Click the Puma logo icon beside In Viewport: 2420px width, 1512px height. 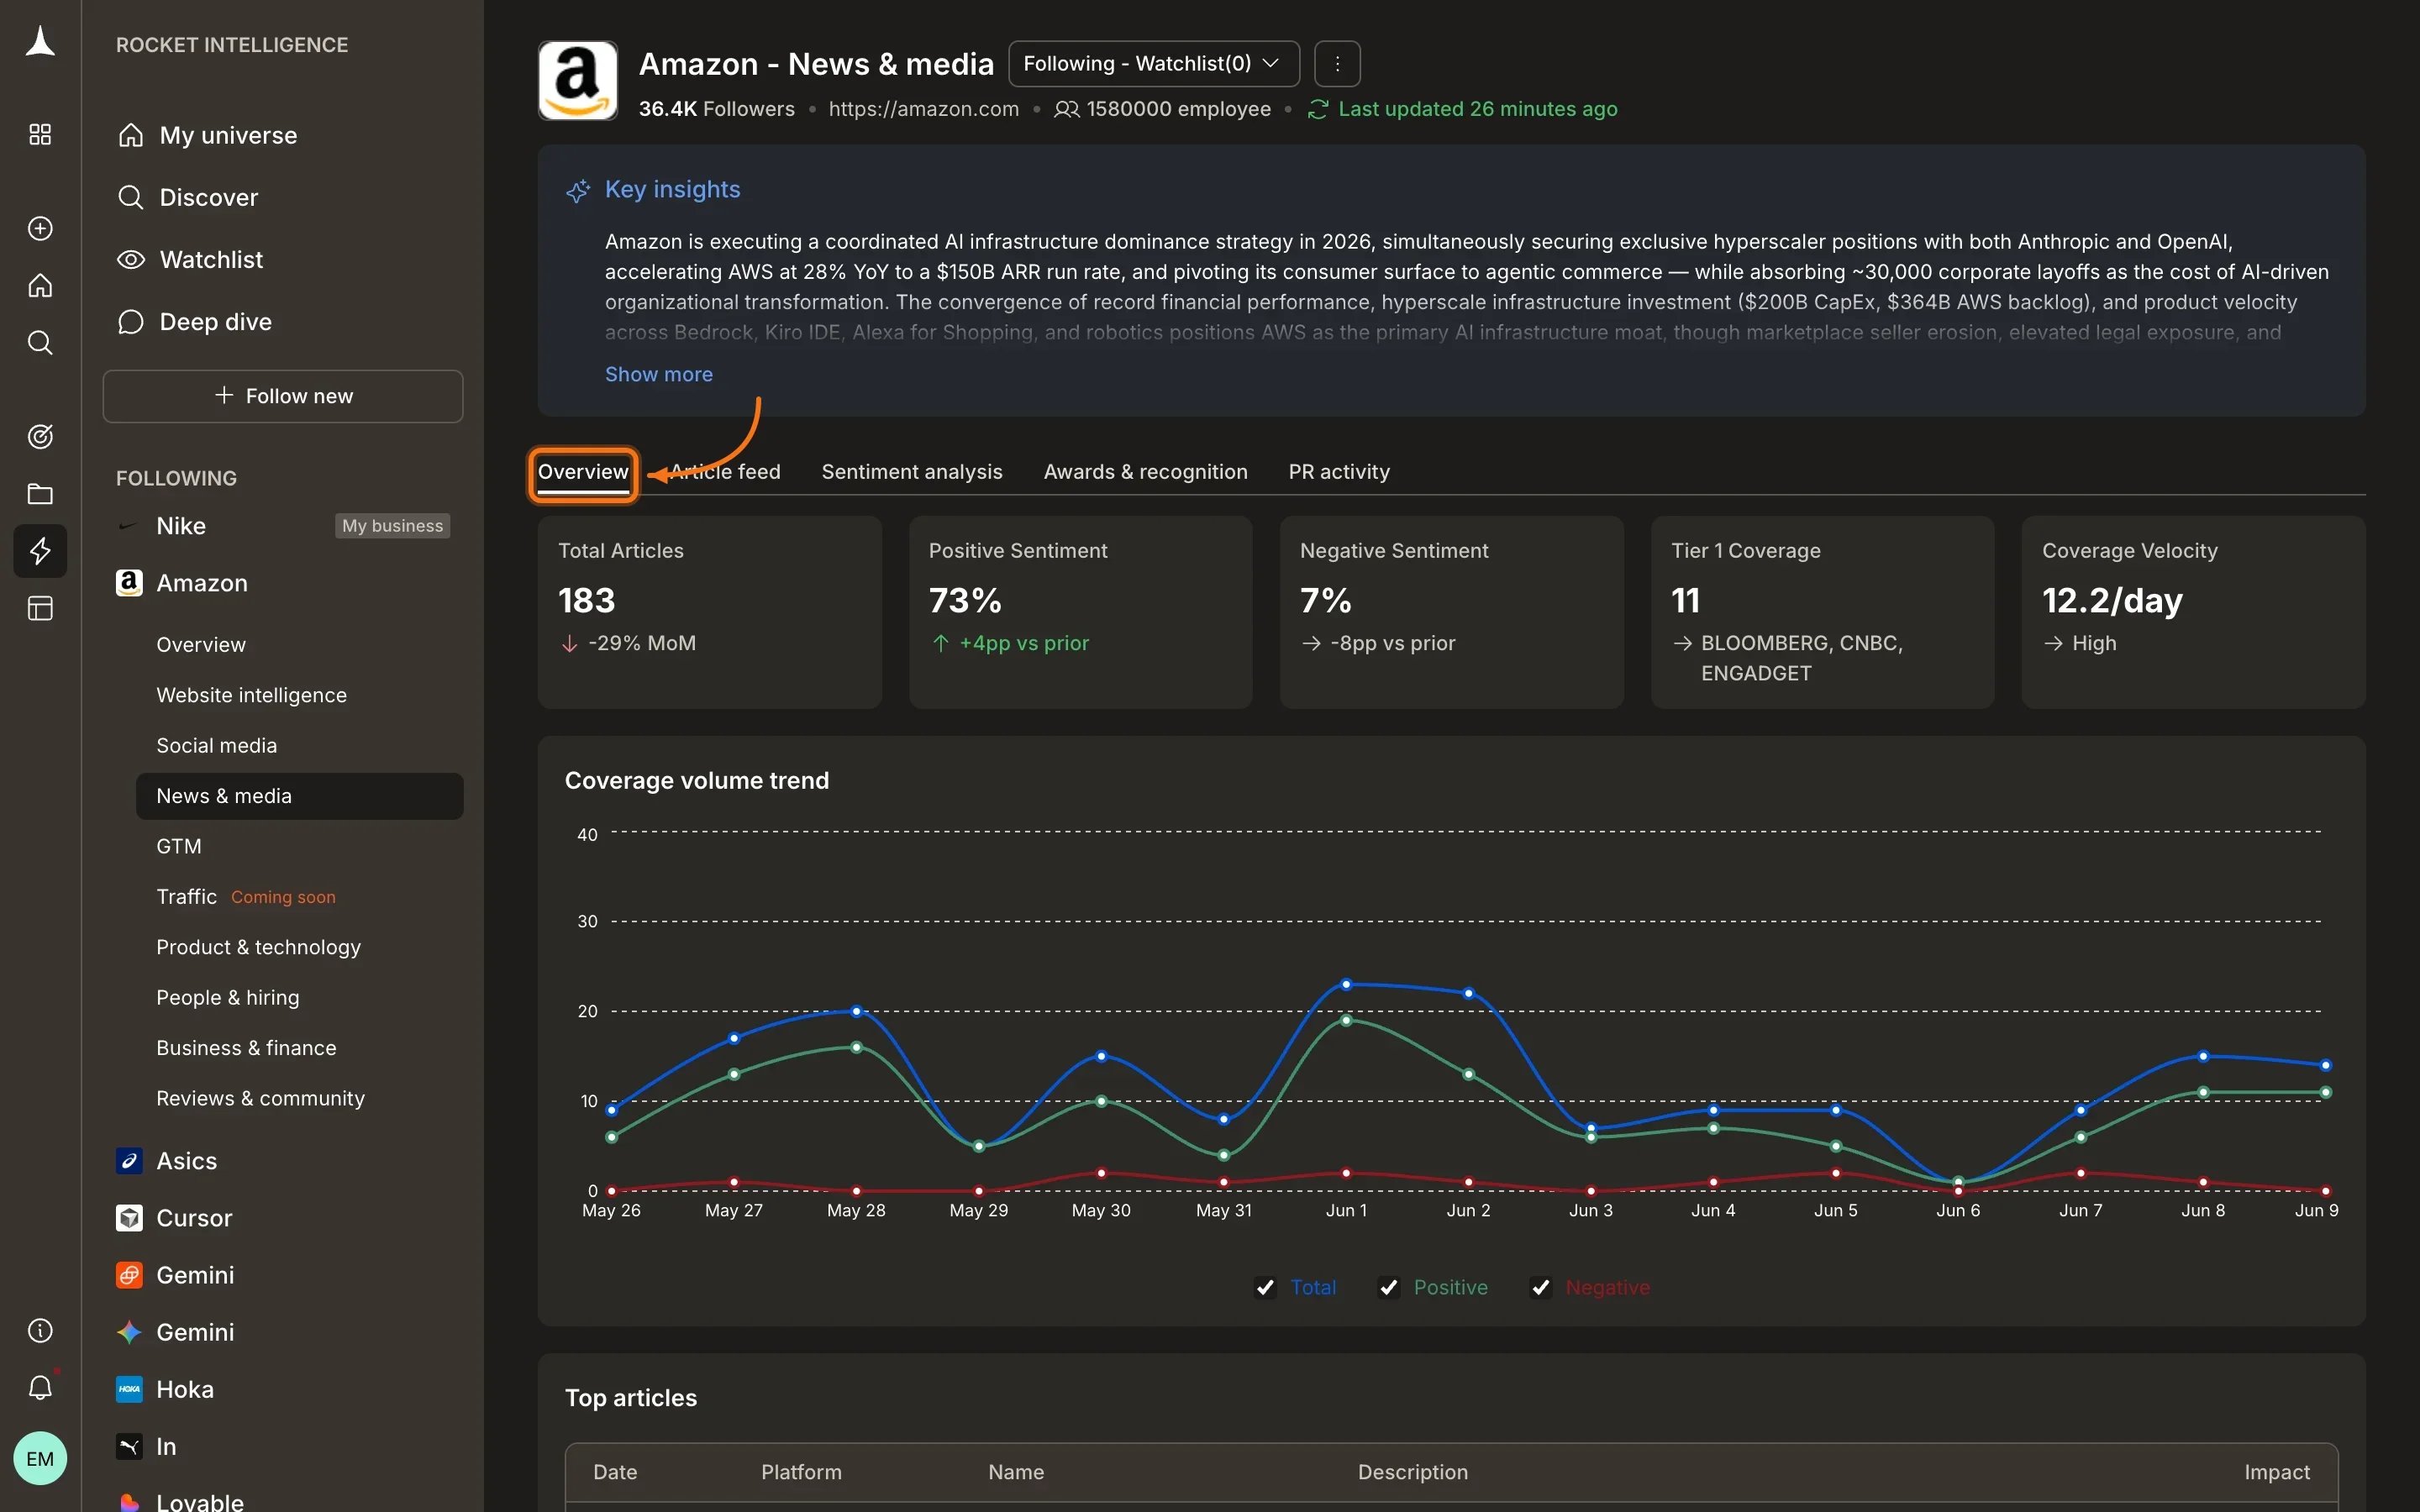[x=129, y=1446]
